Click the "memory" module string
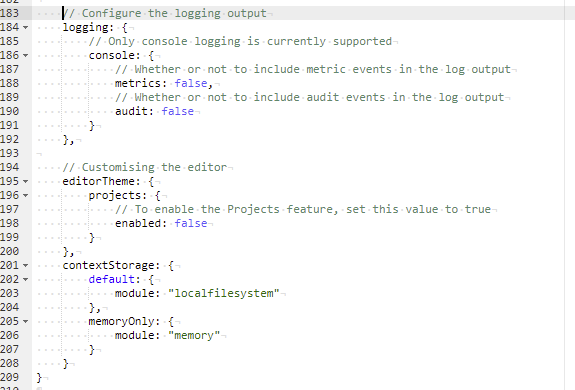This screenshot has width=575, height=390. (194, 335)
